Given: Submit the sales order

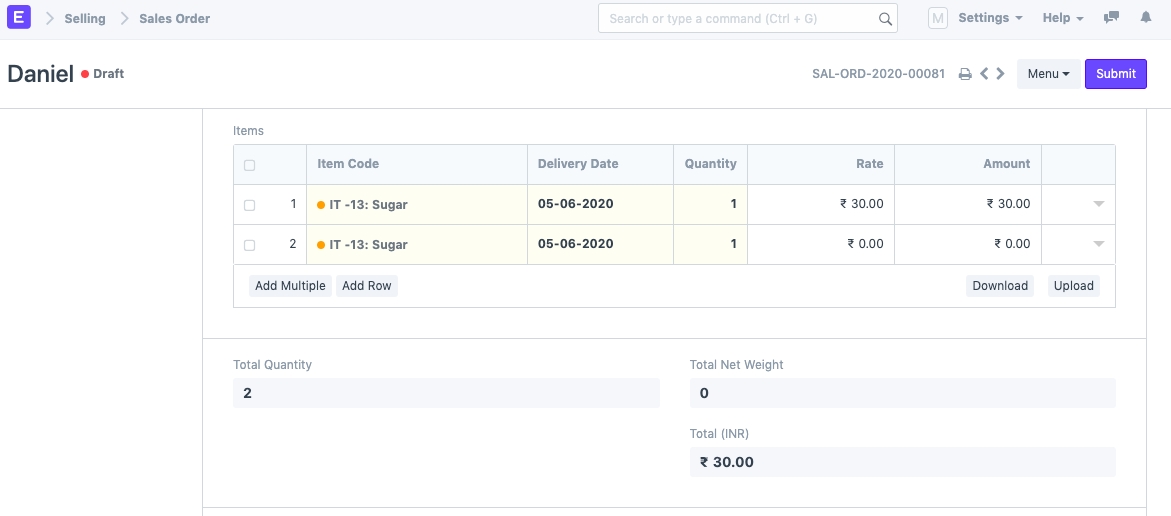Looking at the screenshot, I should click(x=1115, y=74).
